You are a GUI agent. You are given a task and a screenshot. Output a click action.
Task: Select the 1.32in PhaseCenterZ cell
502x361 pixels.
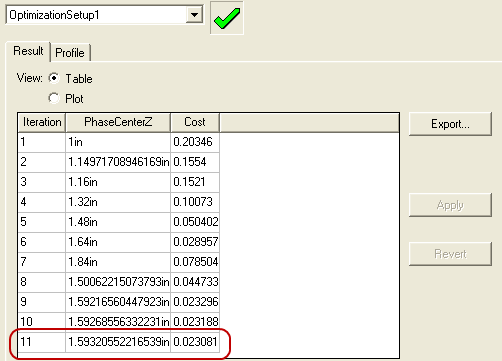[118, 202]
